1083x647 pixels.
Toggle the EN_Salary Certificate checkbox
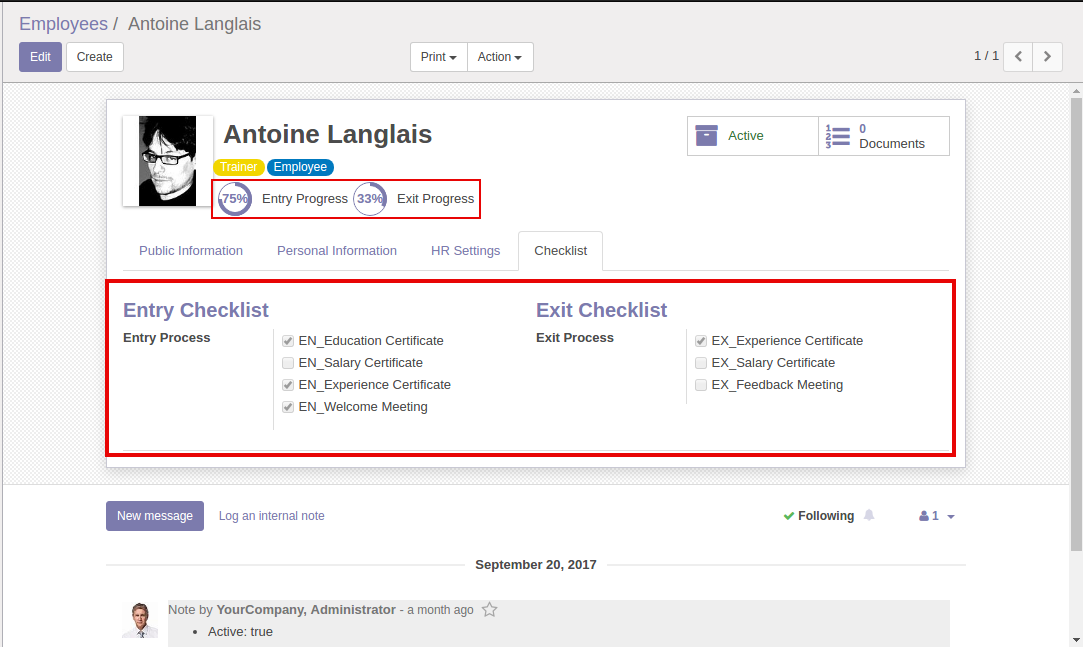point(288,363)
